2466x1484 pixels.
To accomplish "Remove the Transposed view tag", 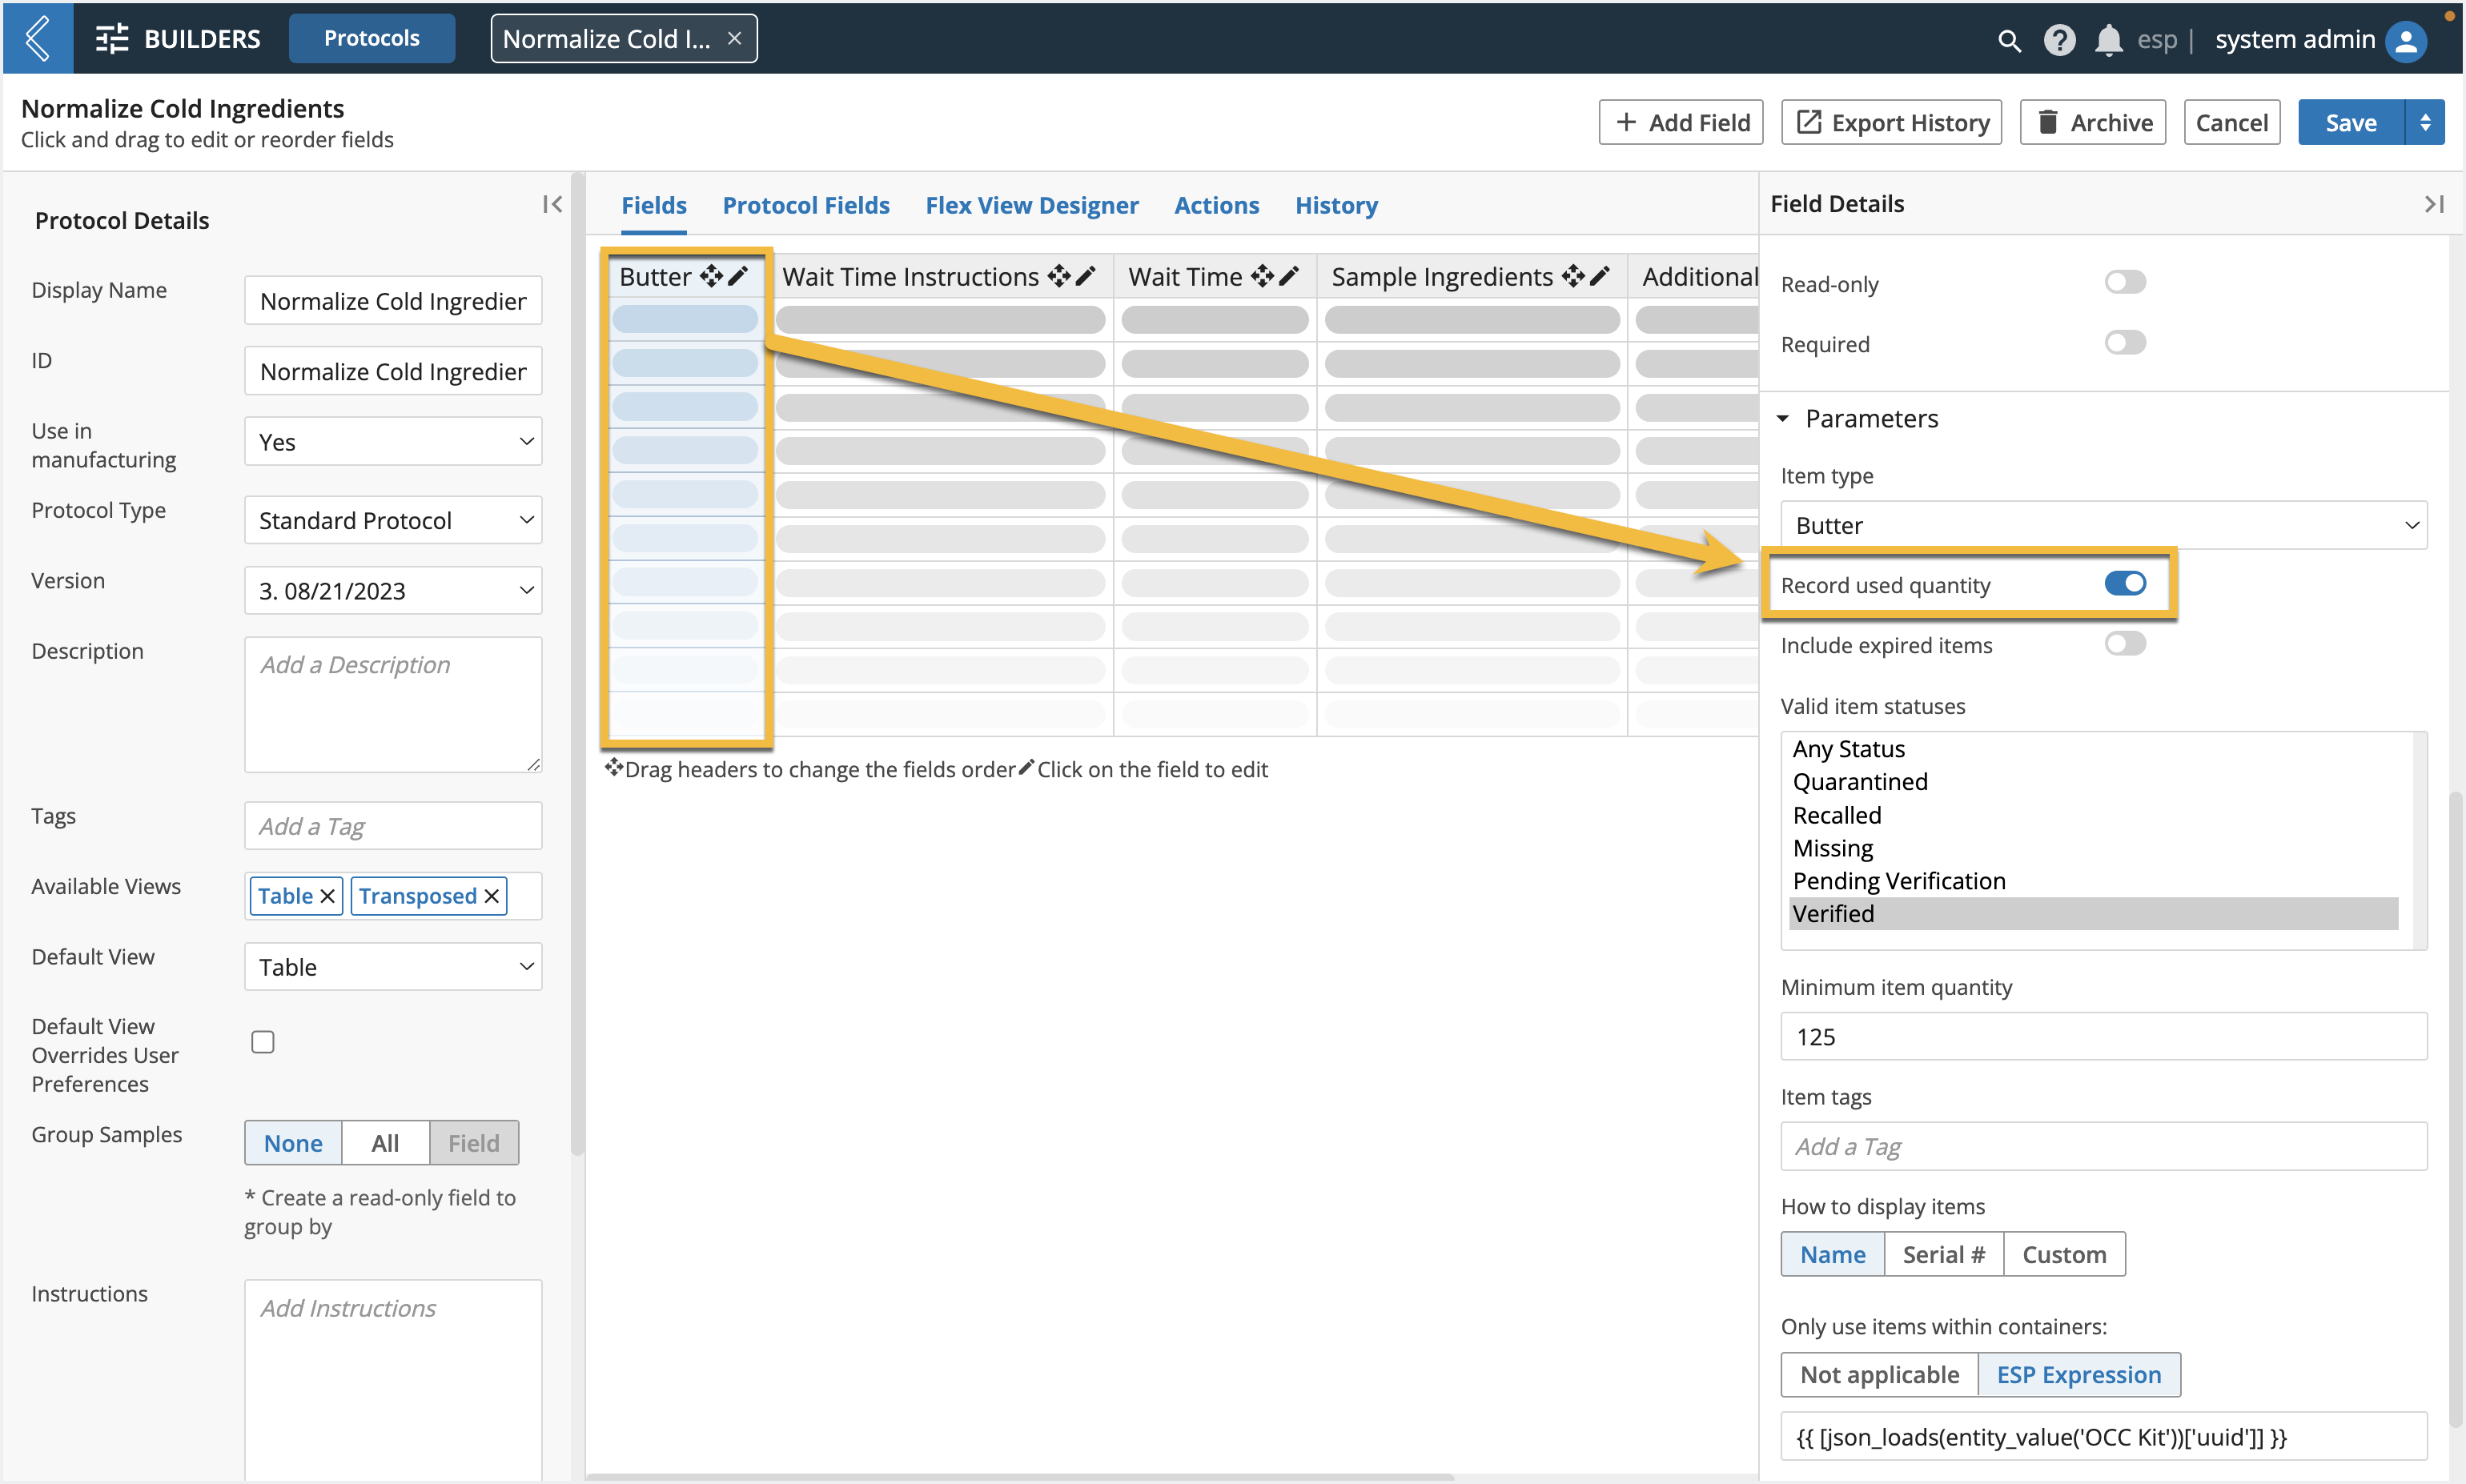I will [x=491, y=896].
